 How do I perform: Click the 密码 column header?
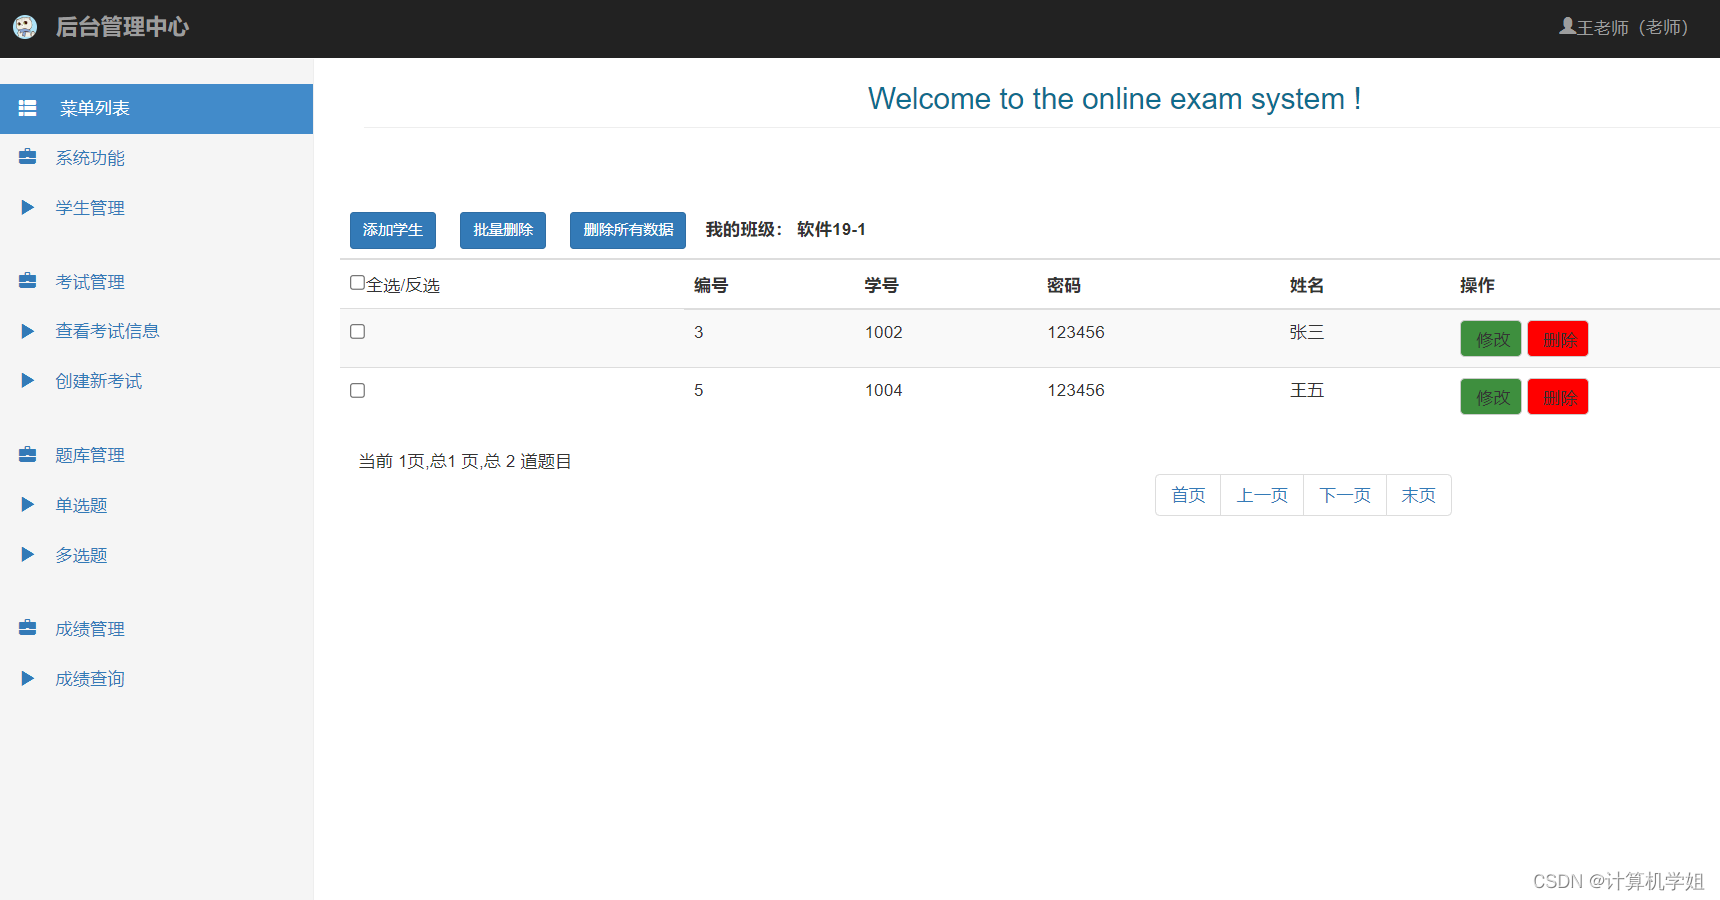point(1064,285)
